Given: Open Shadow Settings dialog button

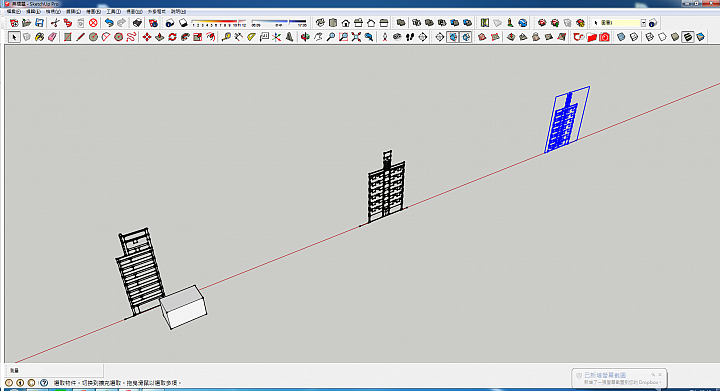Looking at the screenshot, I should point(170,22).
